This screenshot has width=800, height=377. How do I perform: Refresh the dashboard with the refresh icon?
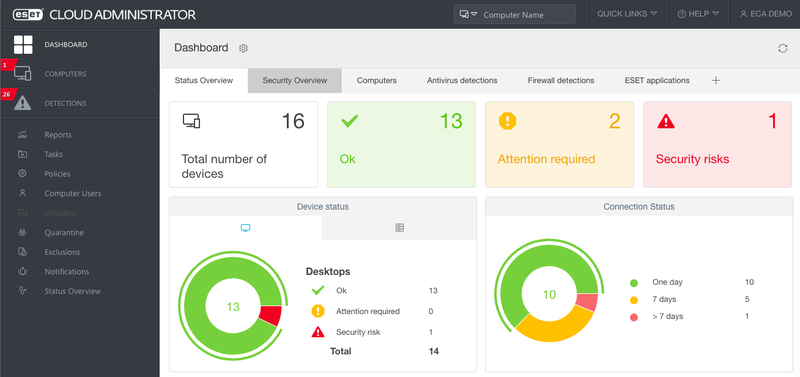point(783,48)
